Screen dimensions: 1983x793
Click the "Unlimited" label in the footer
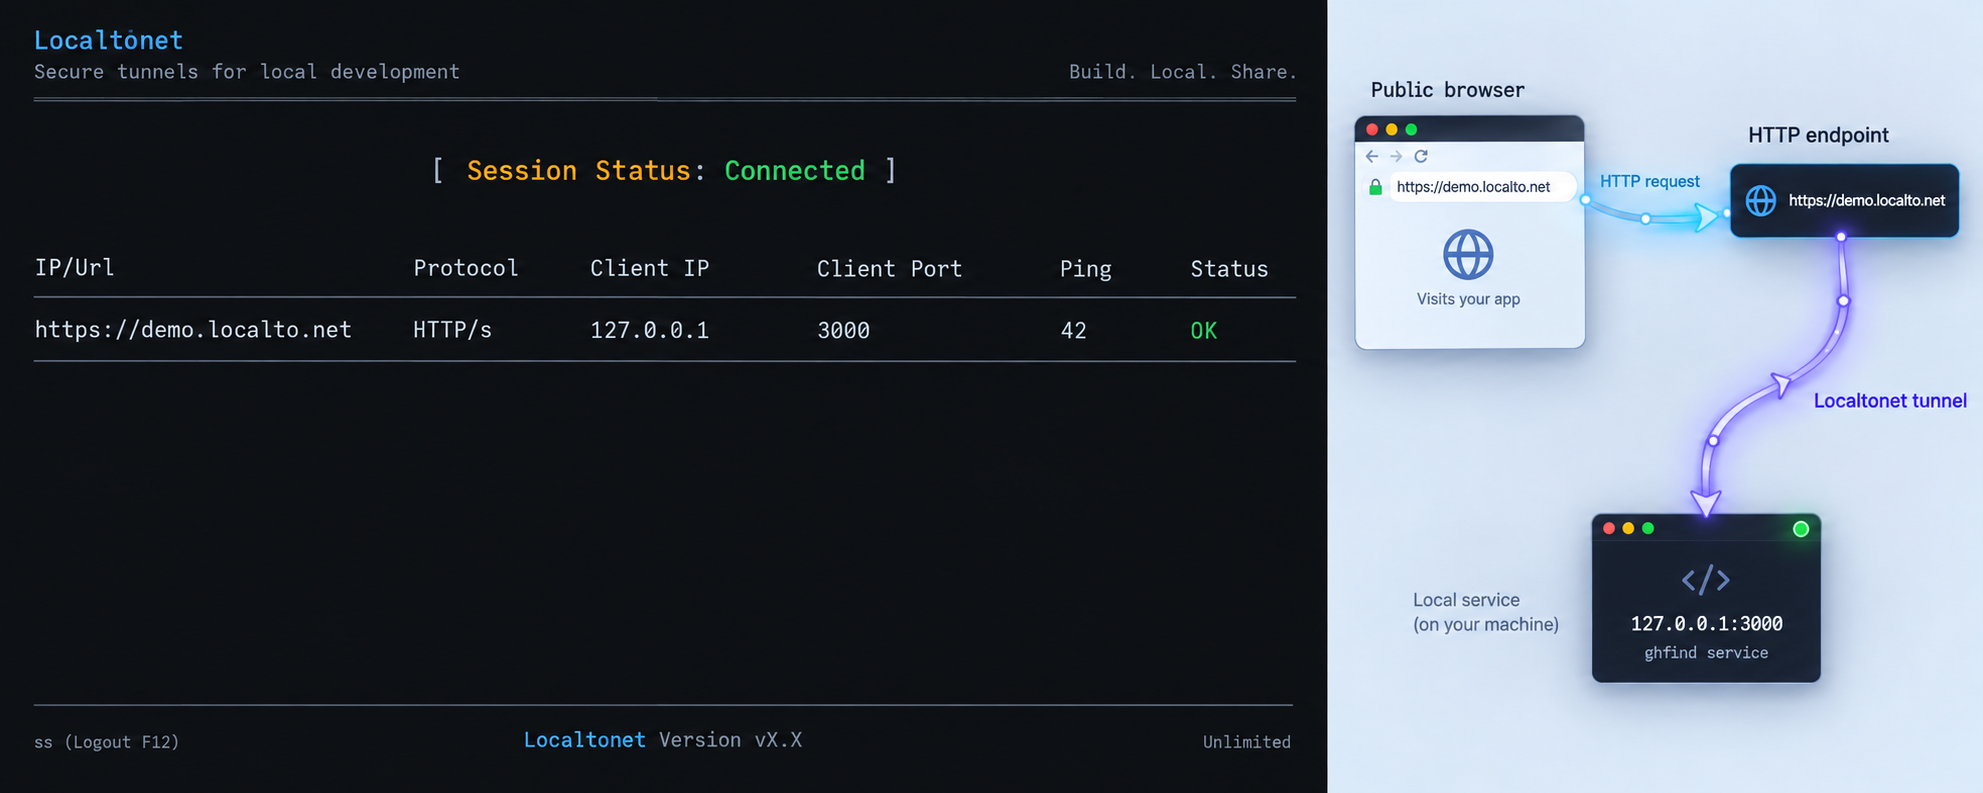coord(1247,742)
